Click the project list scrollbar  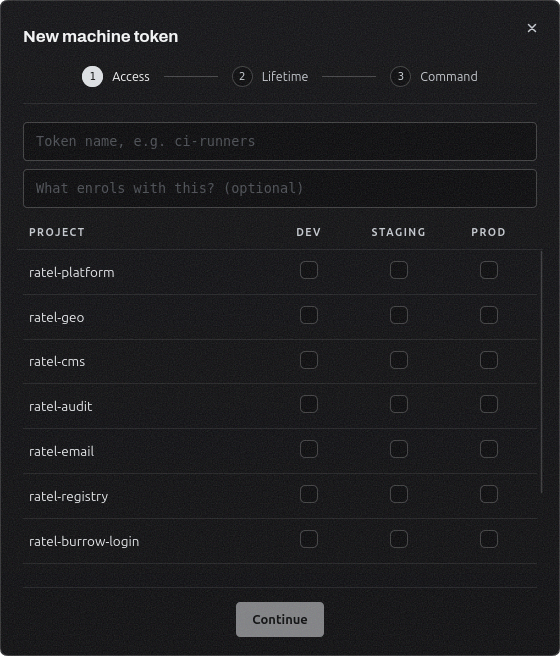click(x=542, y=372)
